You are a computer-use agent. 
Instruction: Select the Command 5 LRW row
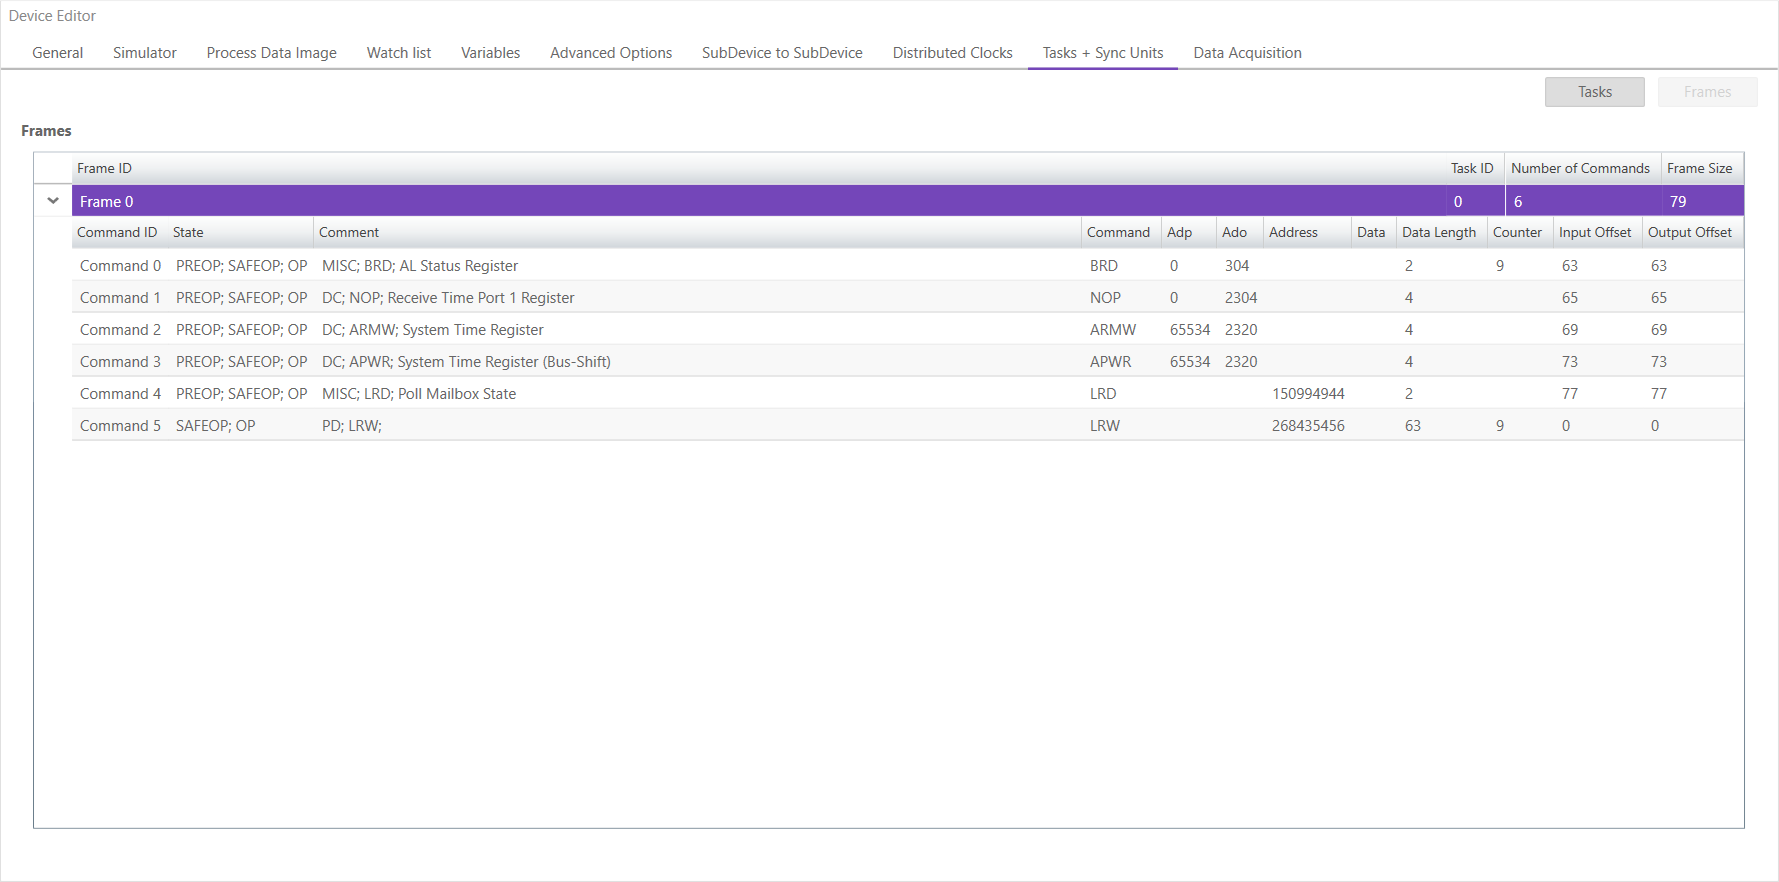pos(700,426)
